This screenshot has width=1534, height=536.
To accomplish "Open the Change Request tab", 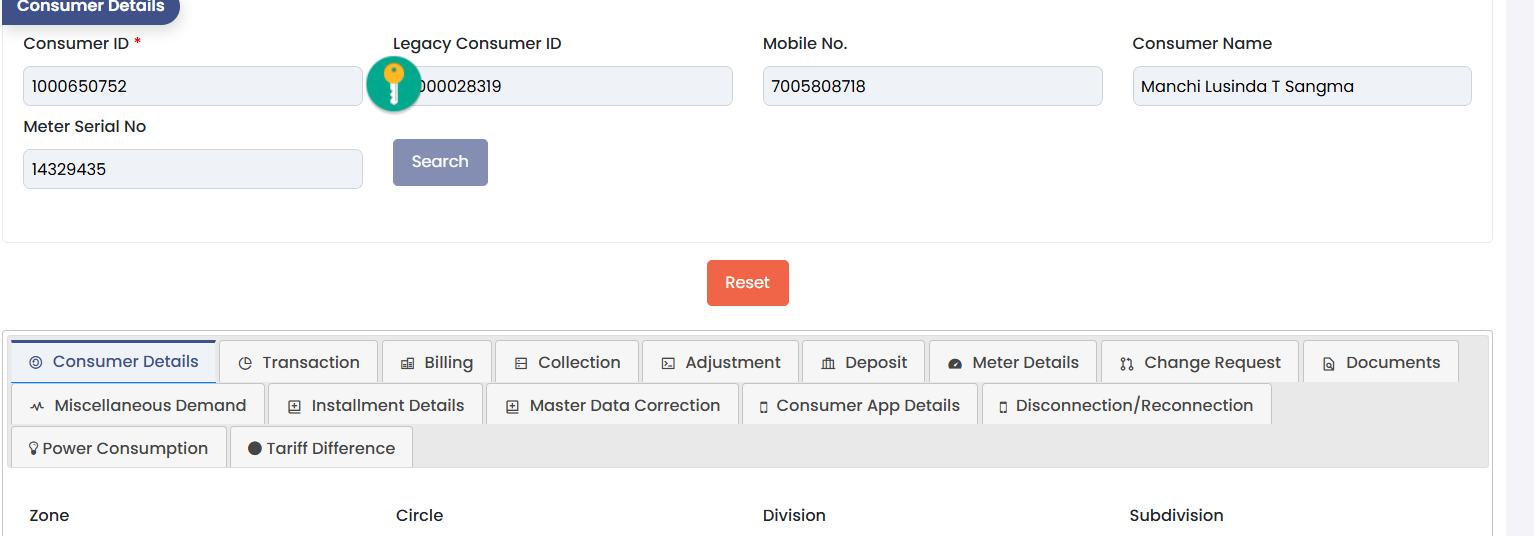I will pyautogui.click(x=1199, y=362).
